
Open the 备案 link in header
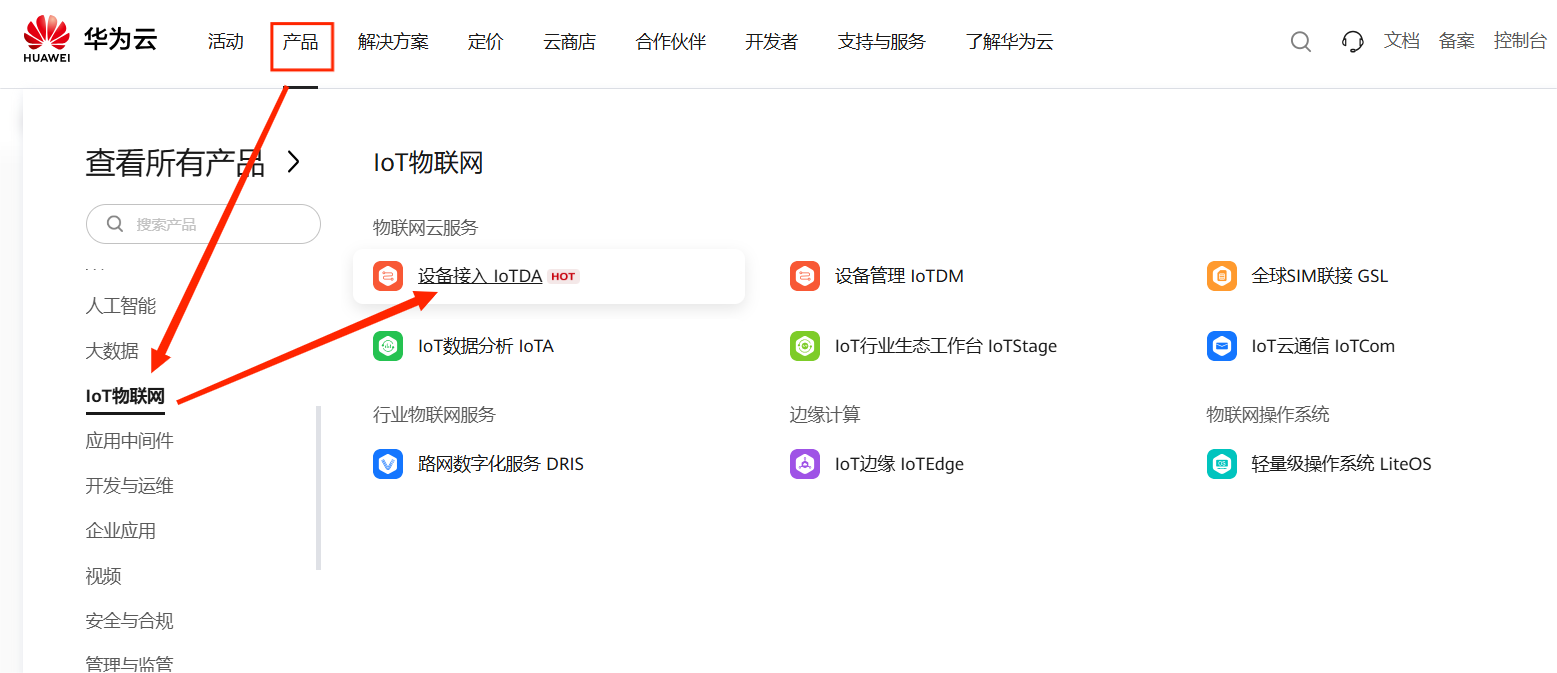click(1457, 41)
